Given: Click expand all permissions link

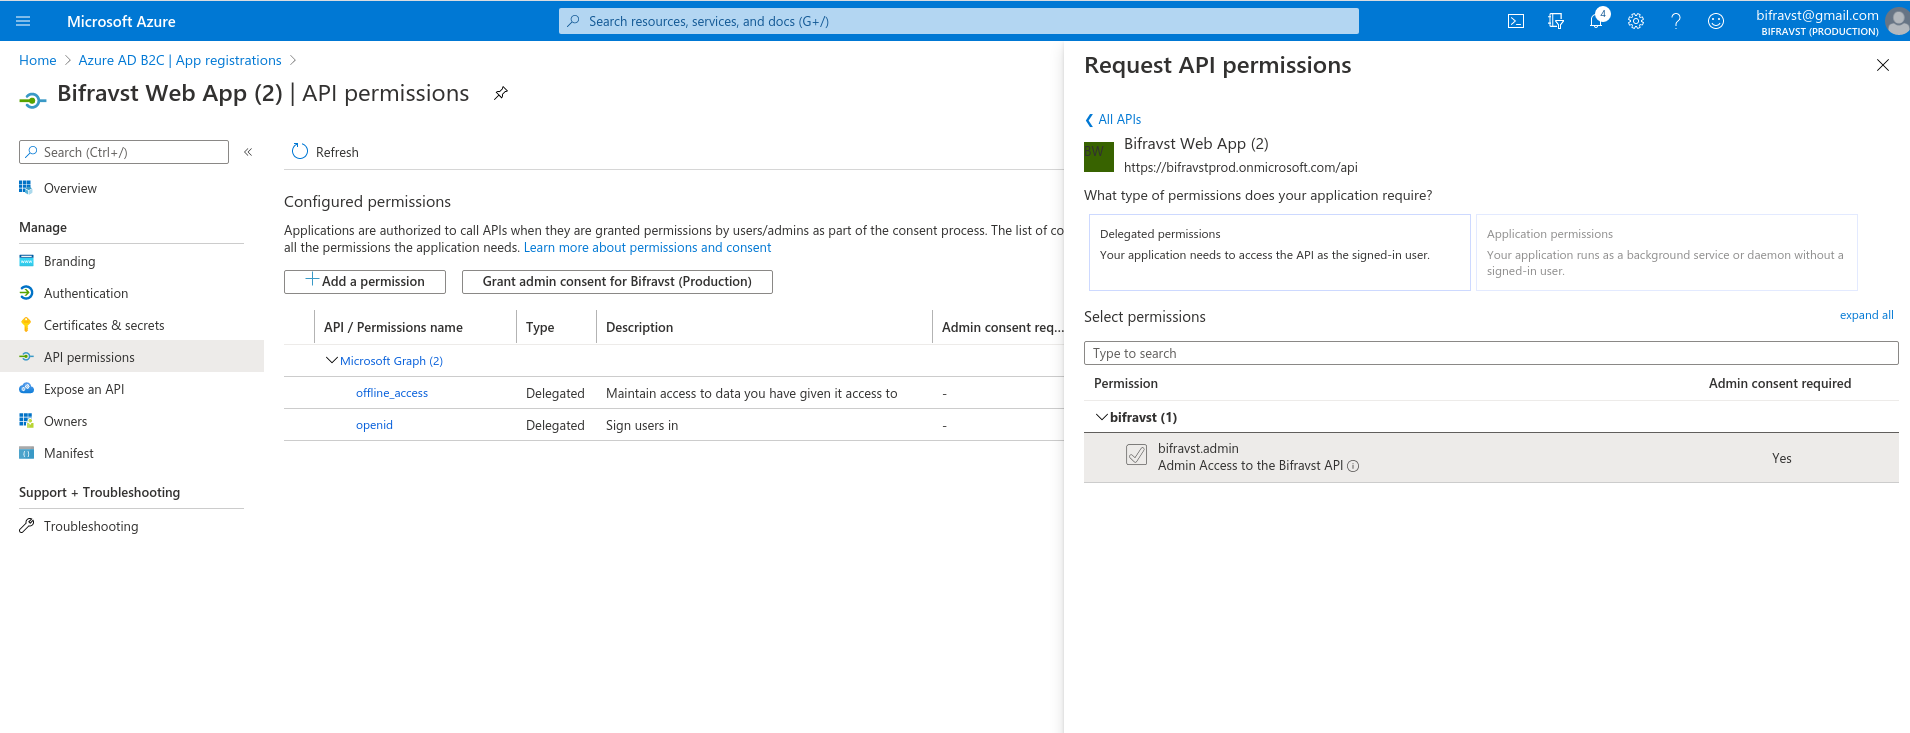Looking at the screenshot, I should pyautogui.click(x=1866, y=315).
